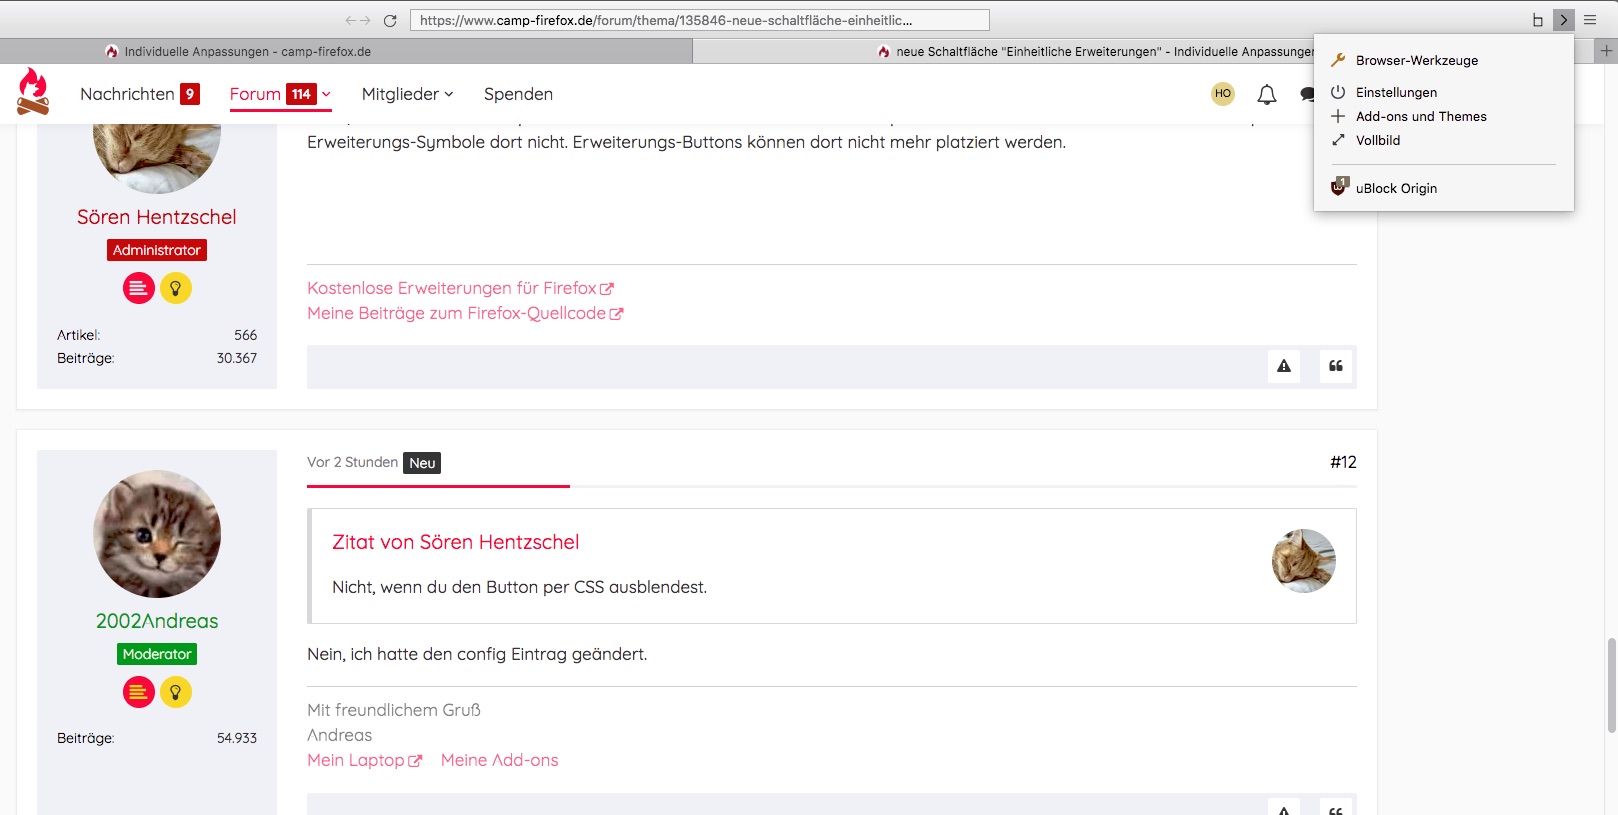The image size is (1618, 815).
Task: Click the page's vertical scrollbar thumb
Action: tap(1611, 686)
